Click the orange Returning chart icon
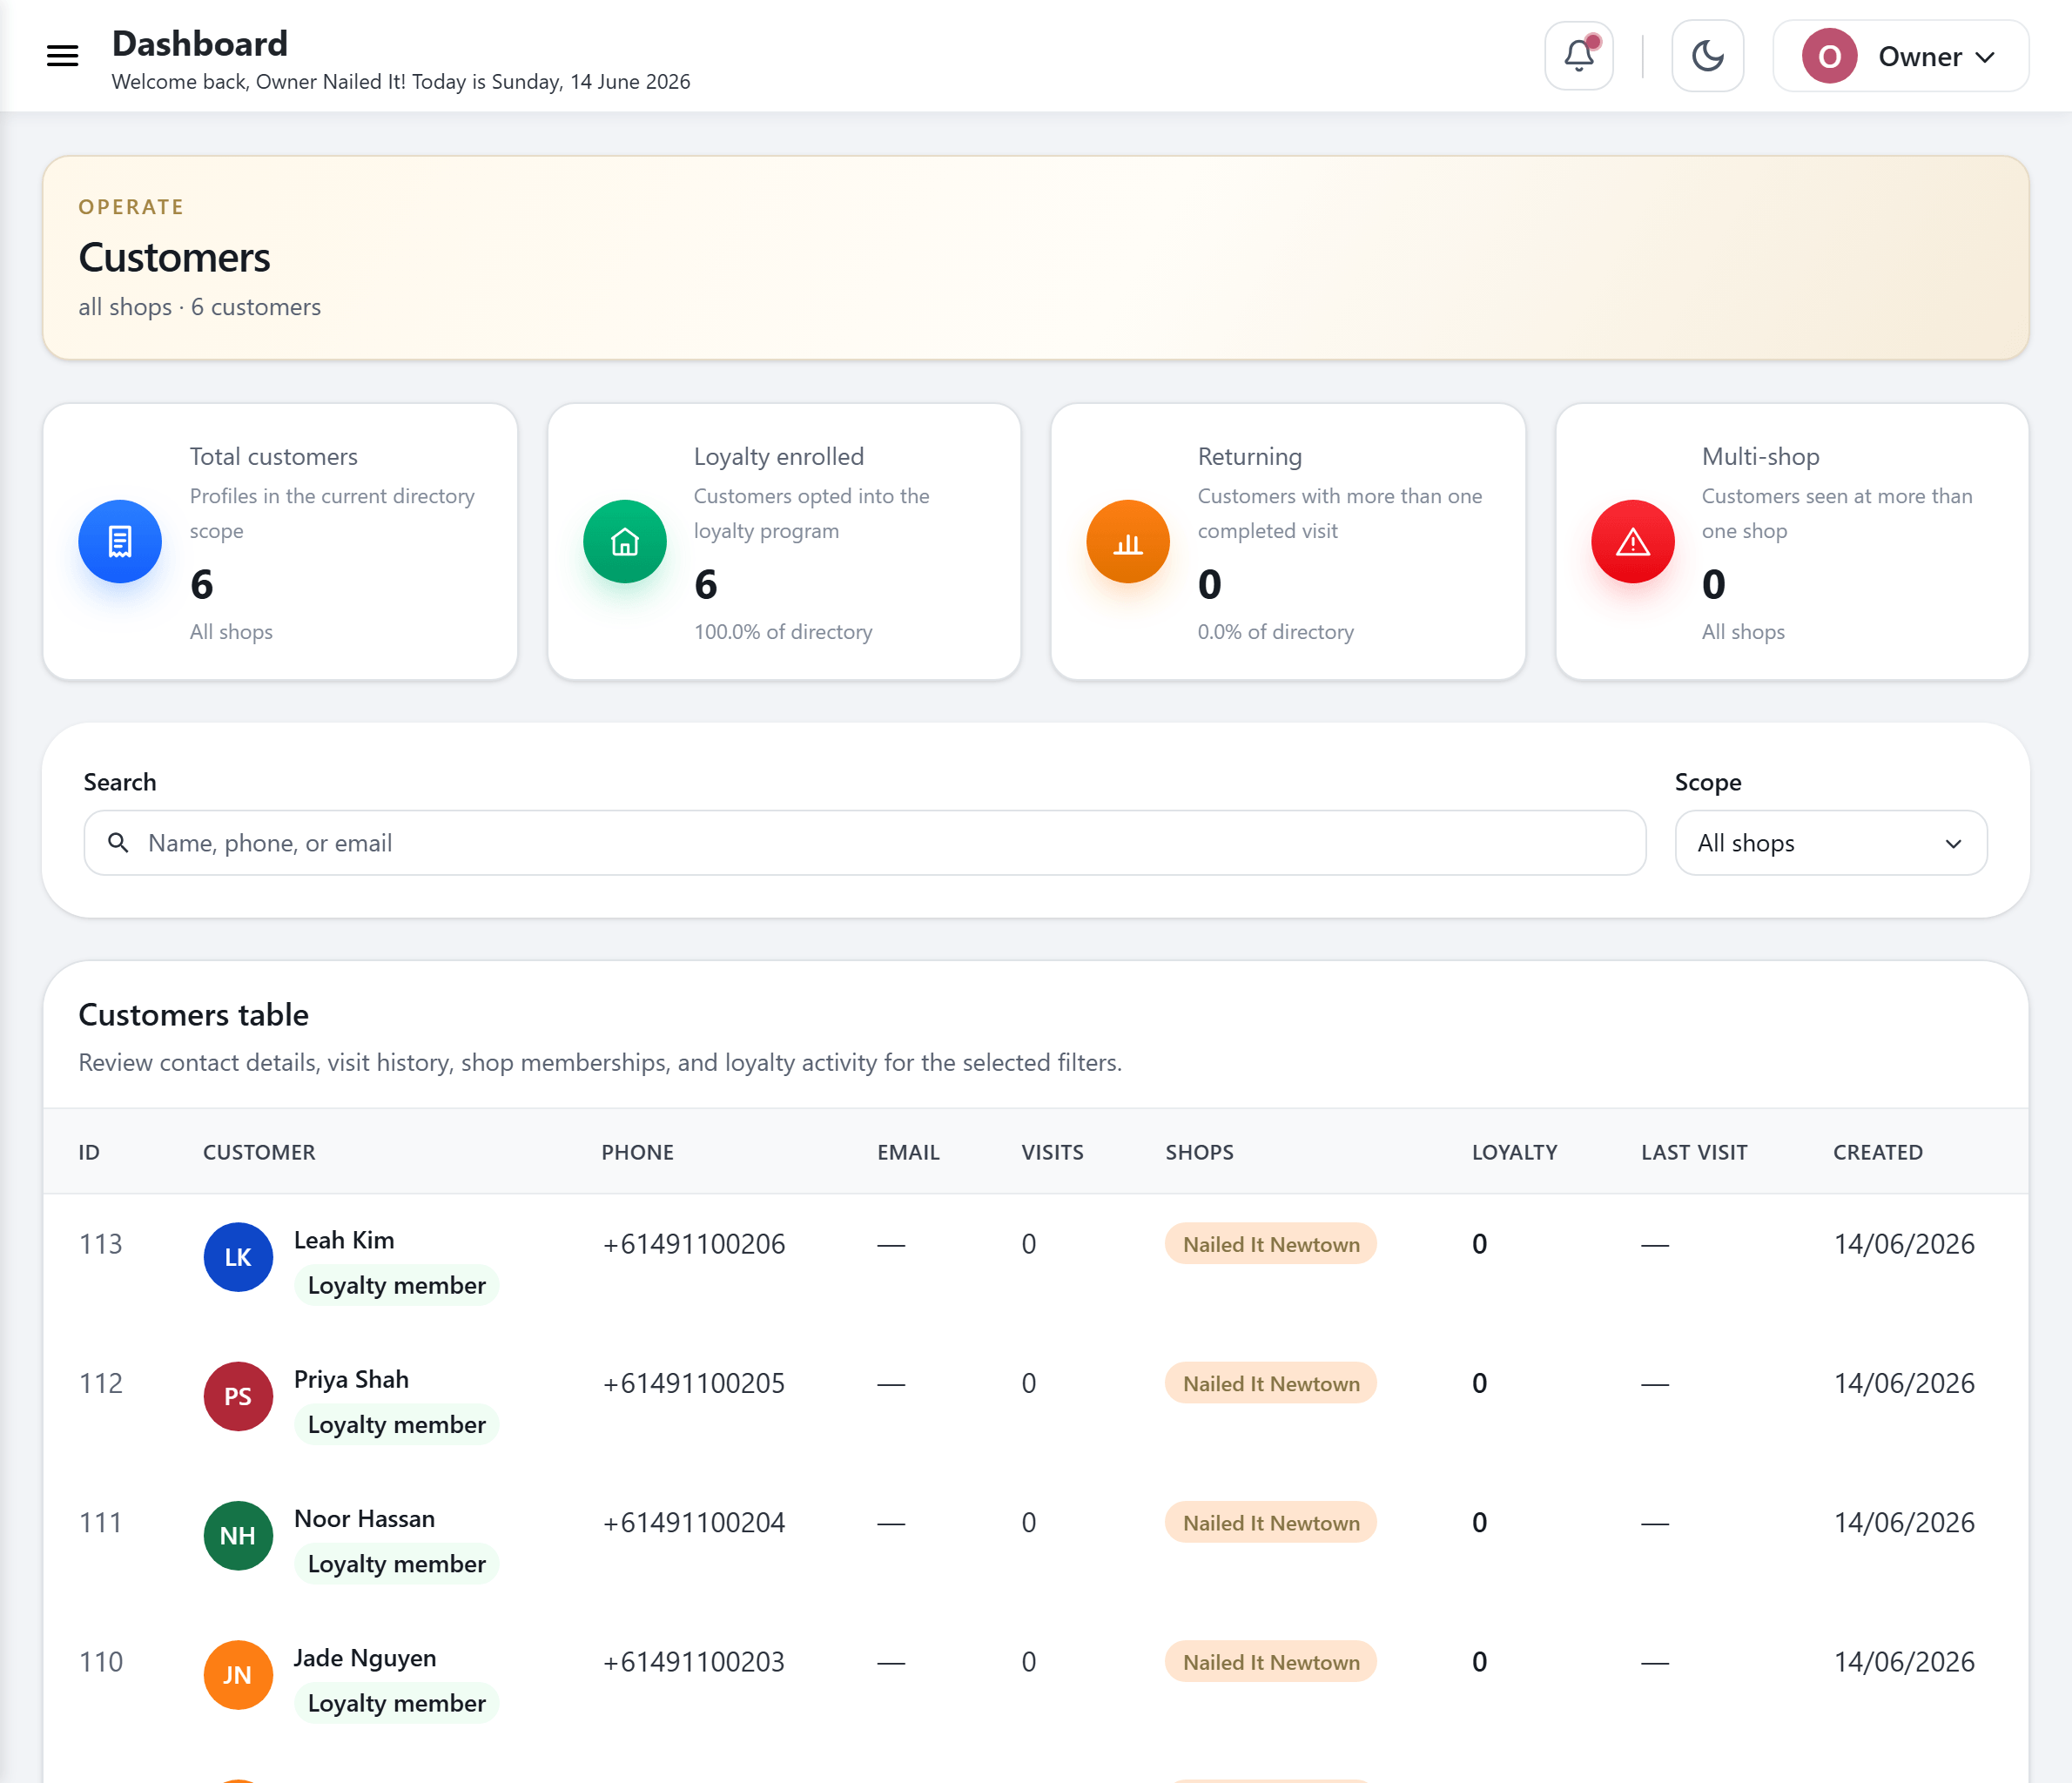Image resolution: width=2072 pixels, height=1783 pixels. 1128,541
